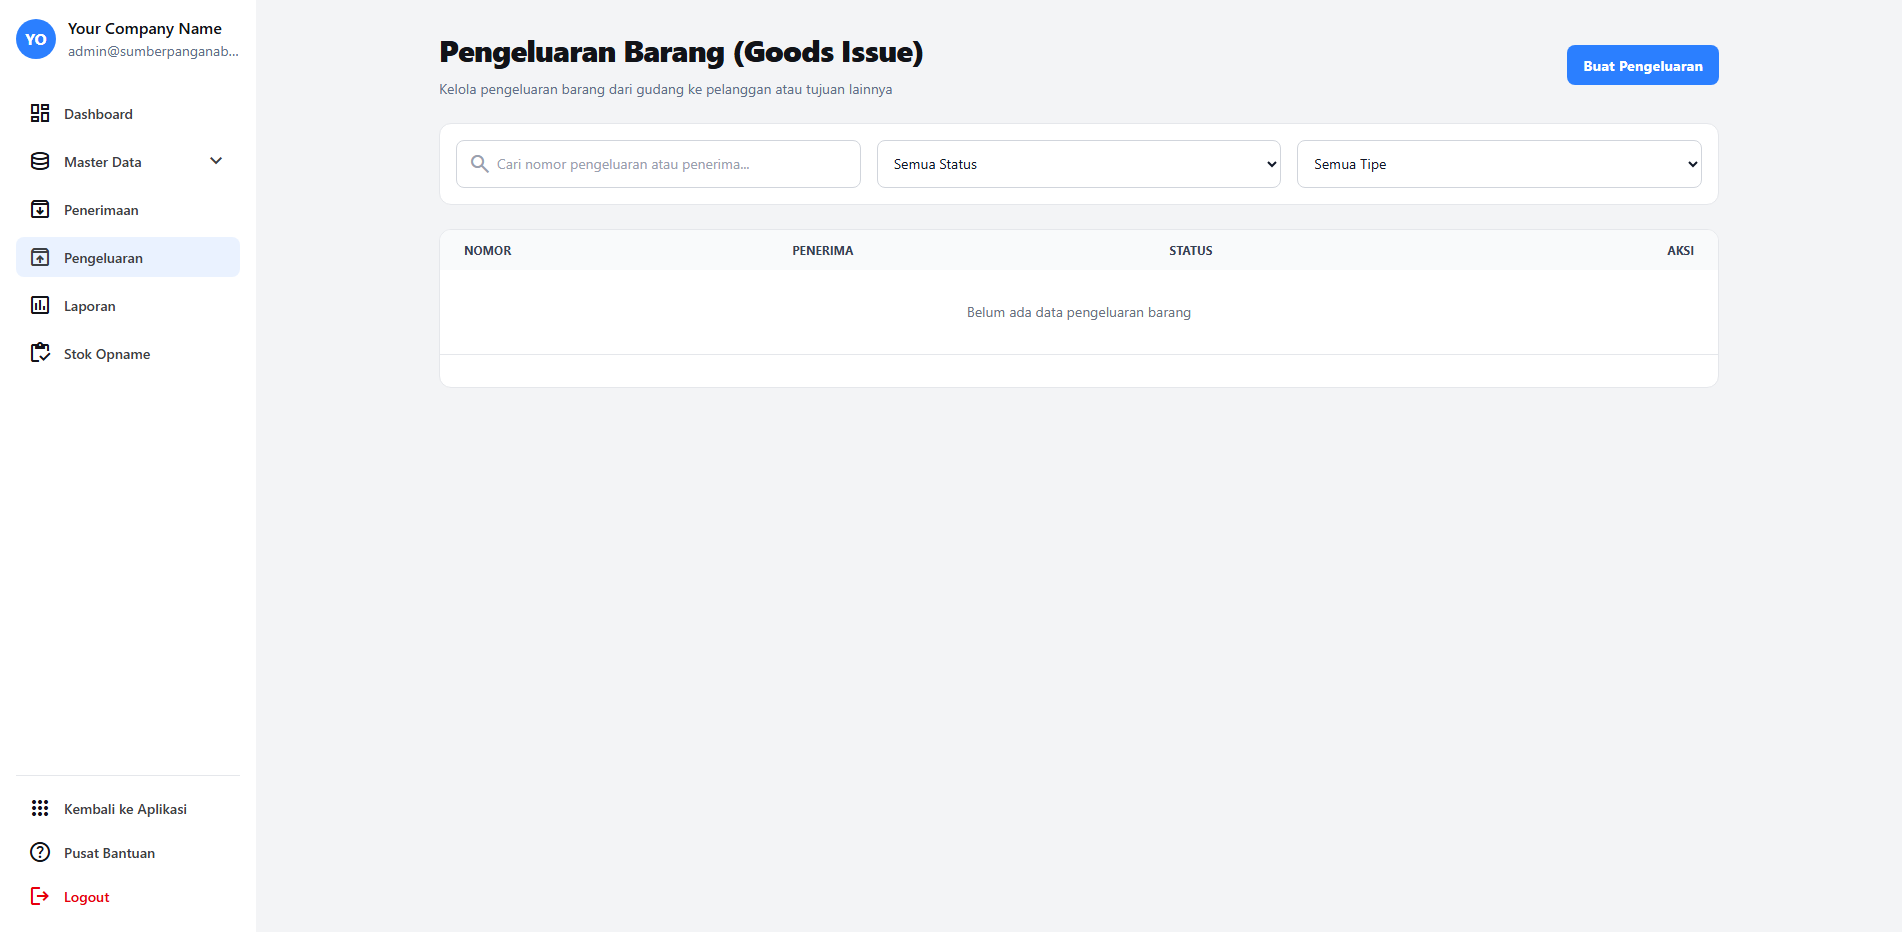Expand the Master Data chevron
Screen dimensions: 1902x932
216,161
